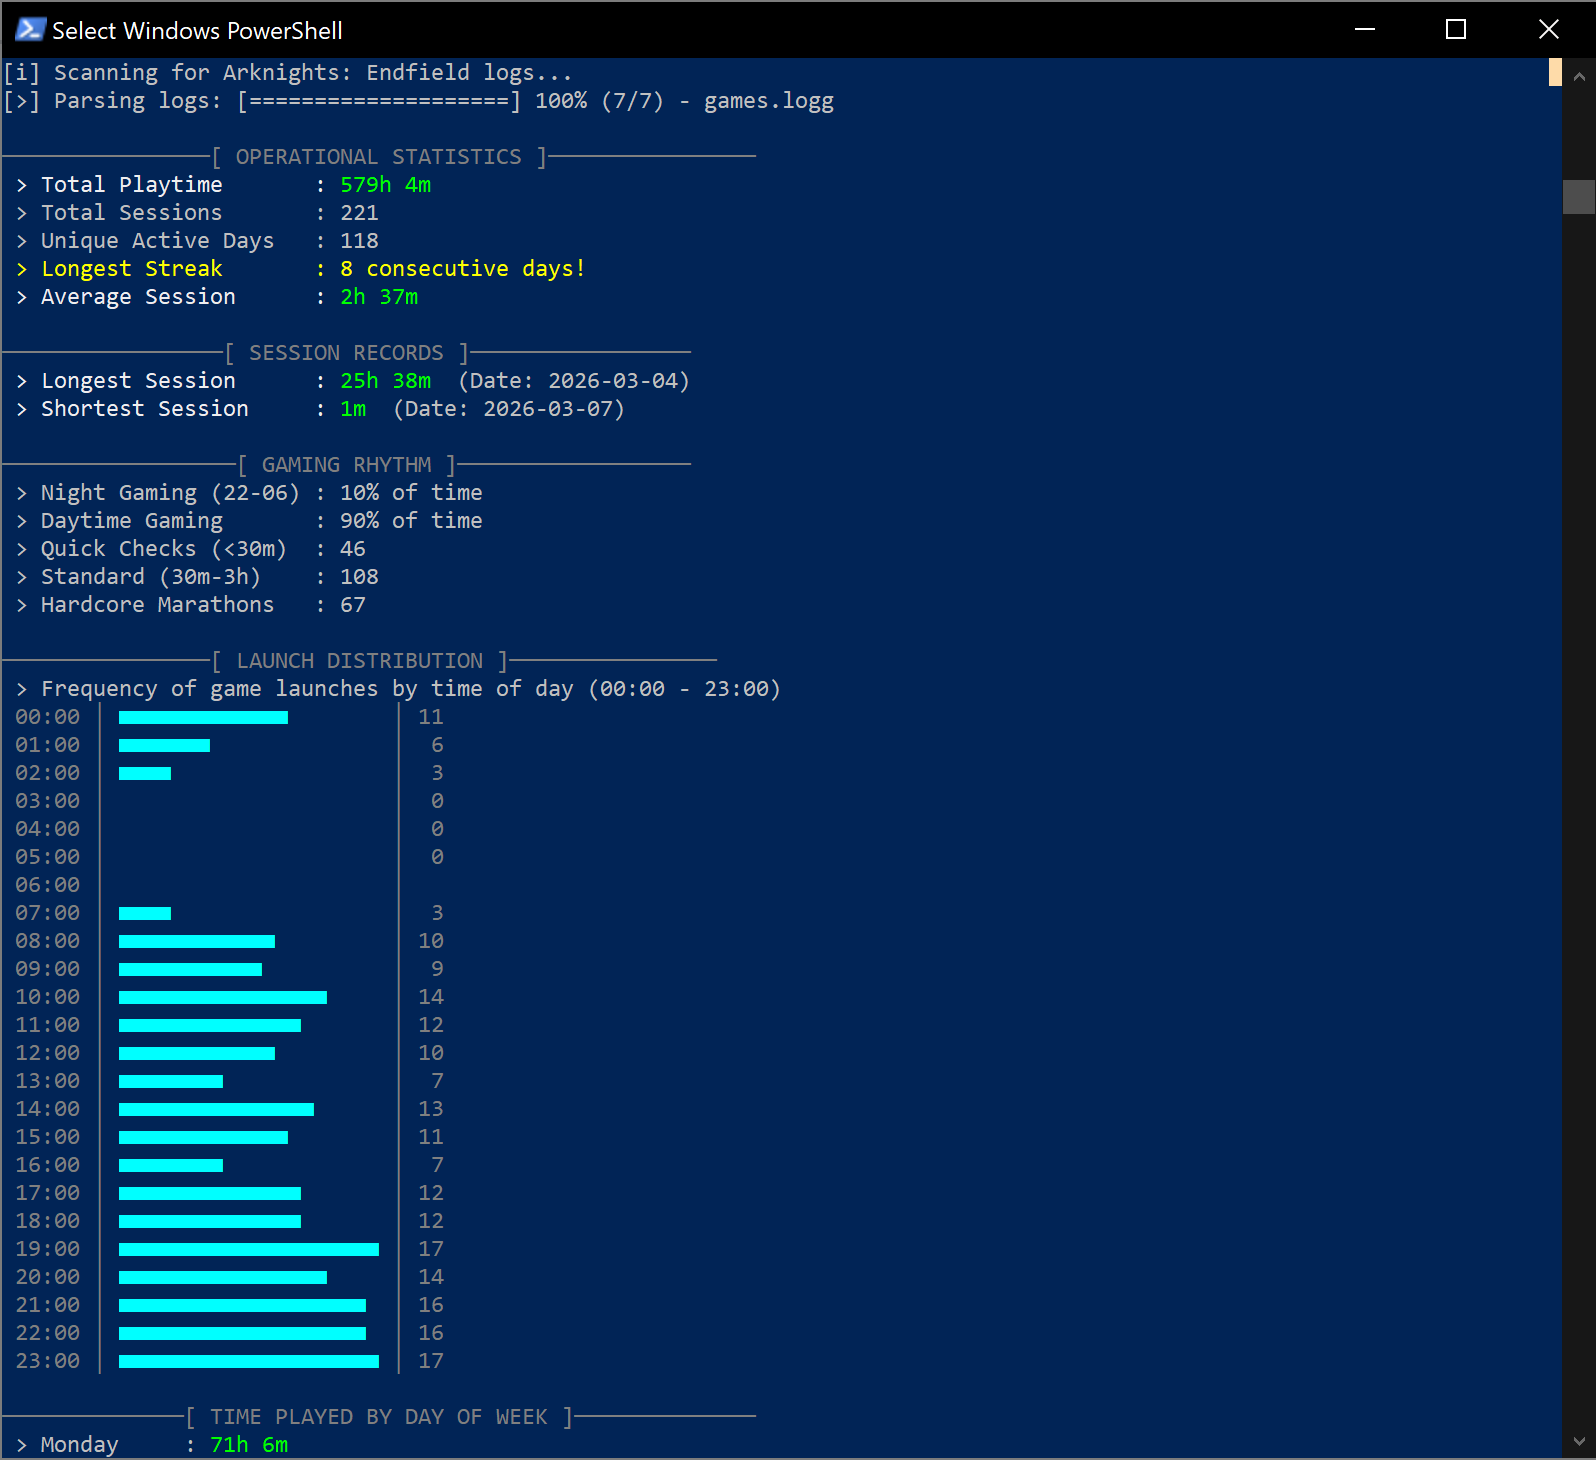
Task: Click the 'games.logg' filename text
Action: (768, 101)
